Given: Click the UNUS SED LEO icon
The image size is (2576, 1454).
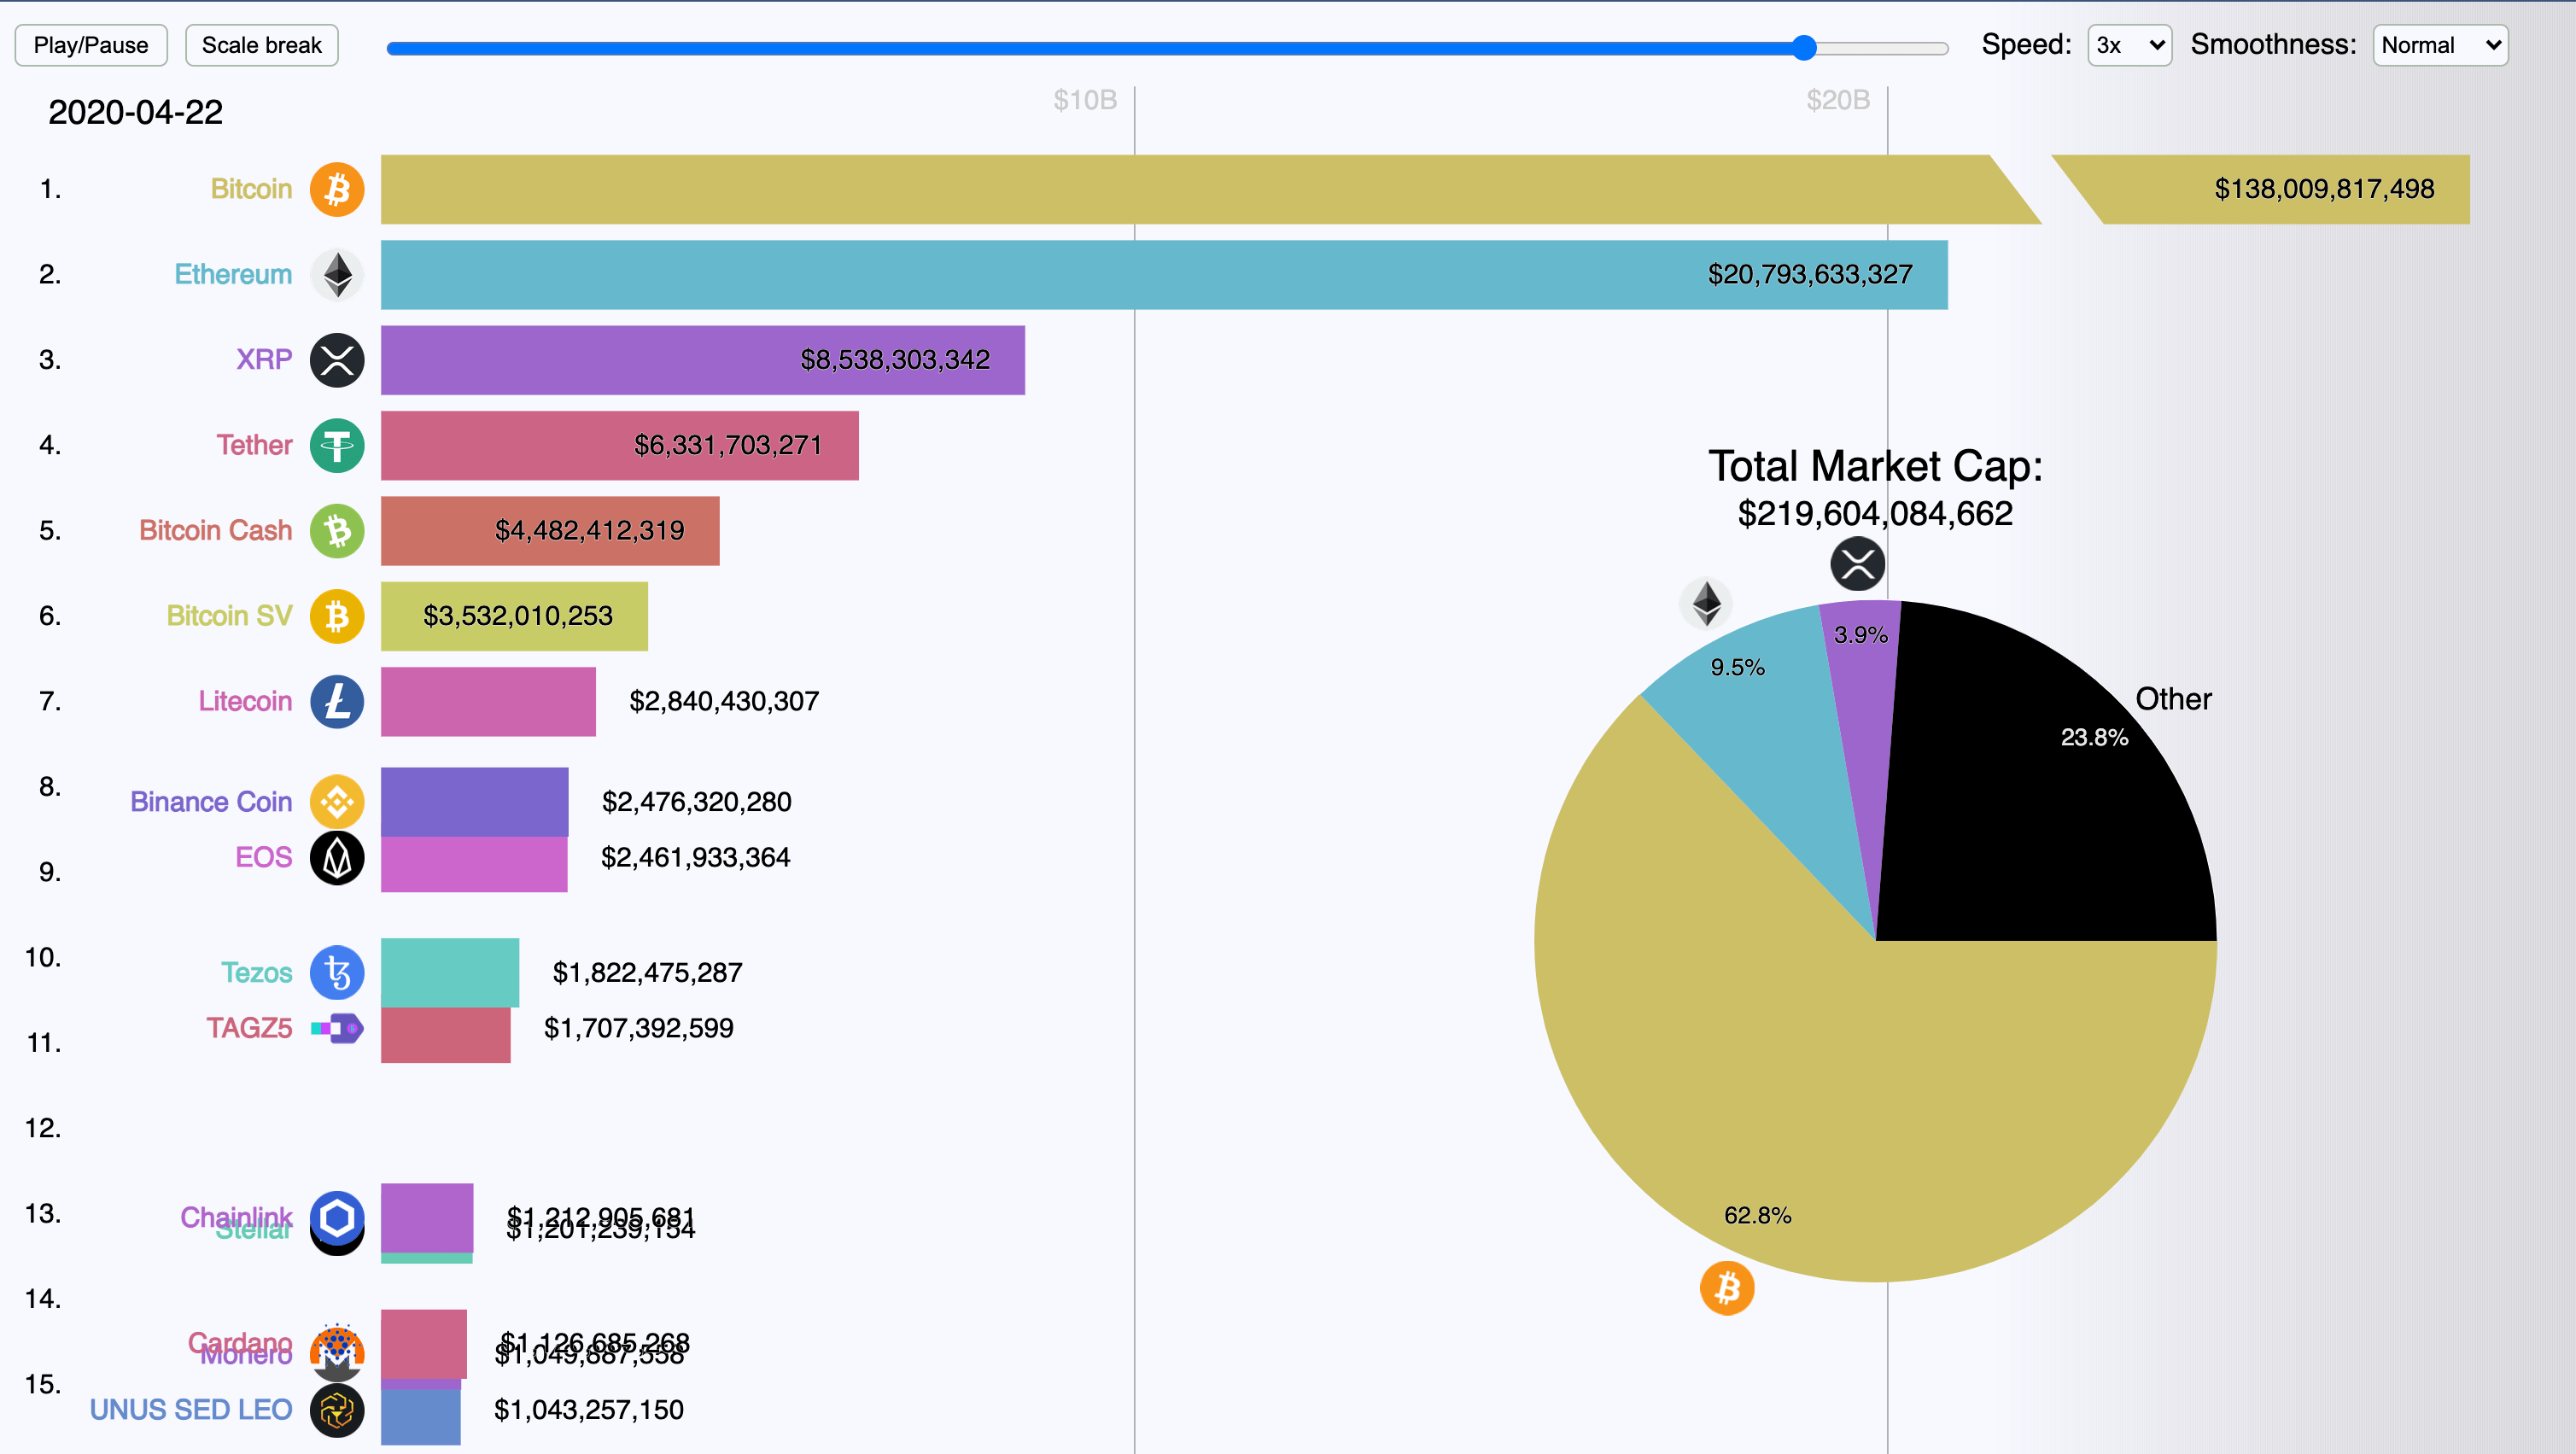Looking at the screenshot, I should pyautogui.click(x=337, y=1410).
